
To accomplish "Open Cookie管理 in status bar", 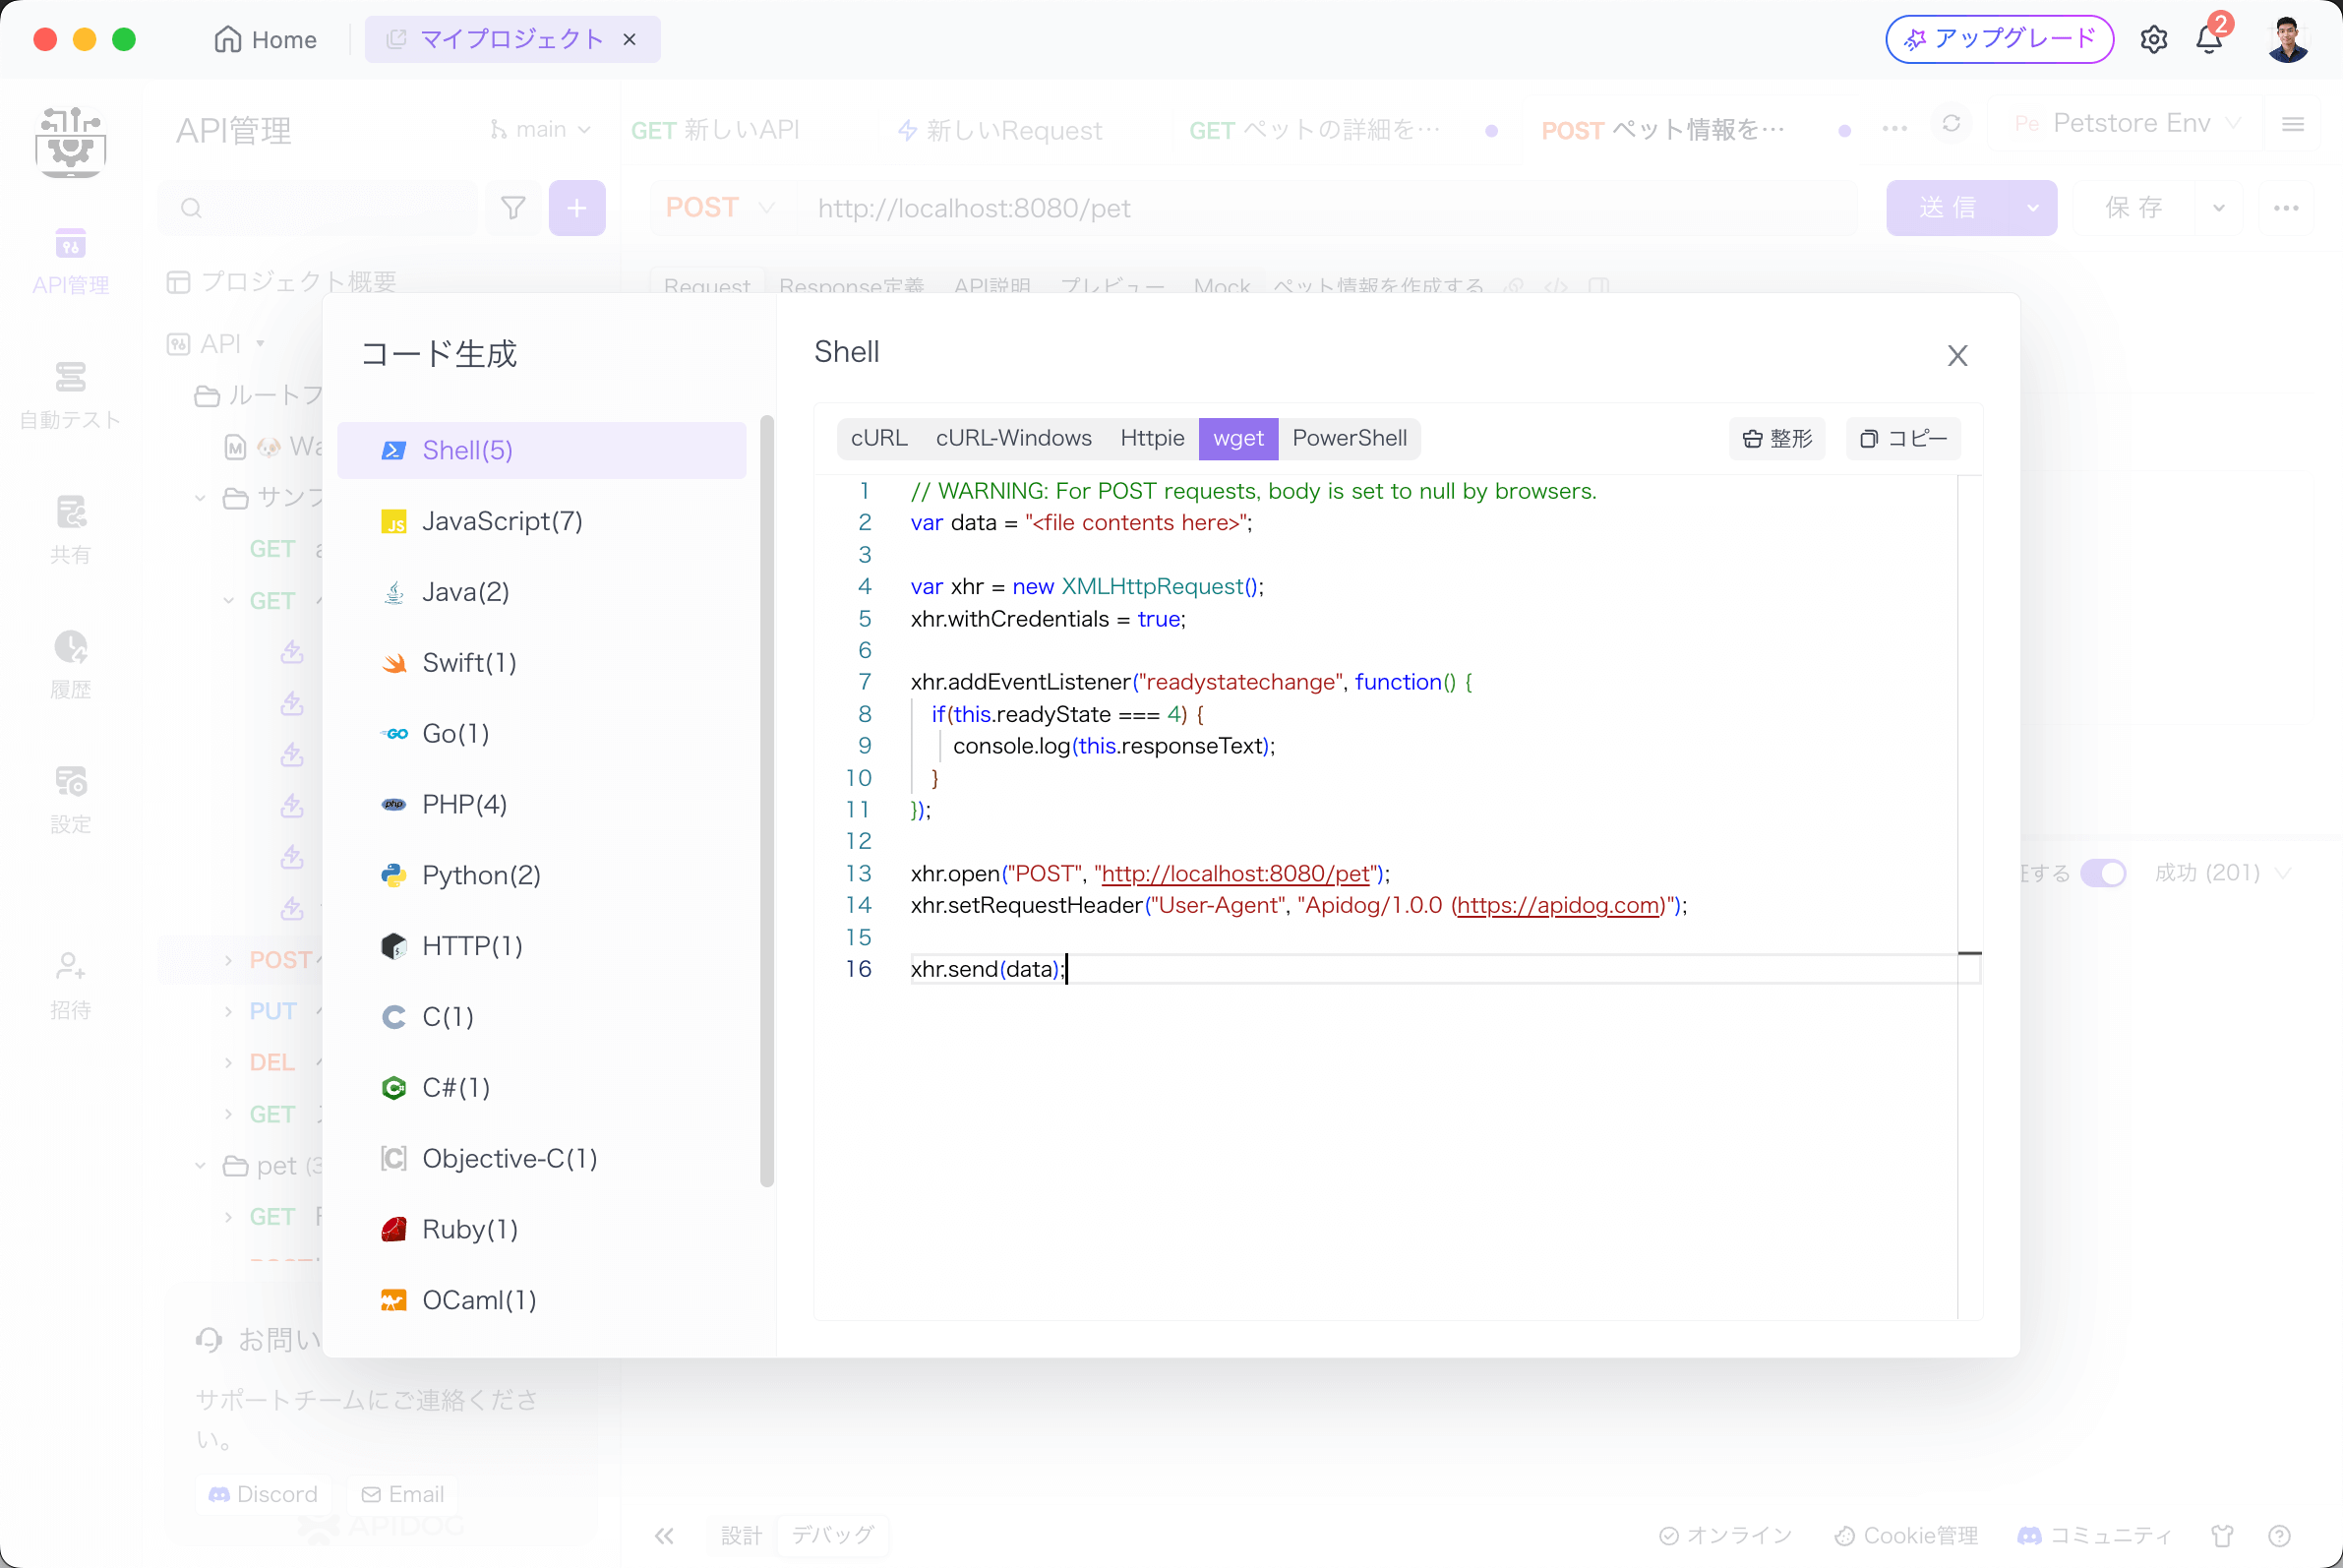I will [x=1906, y=1535].
